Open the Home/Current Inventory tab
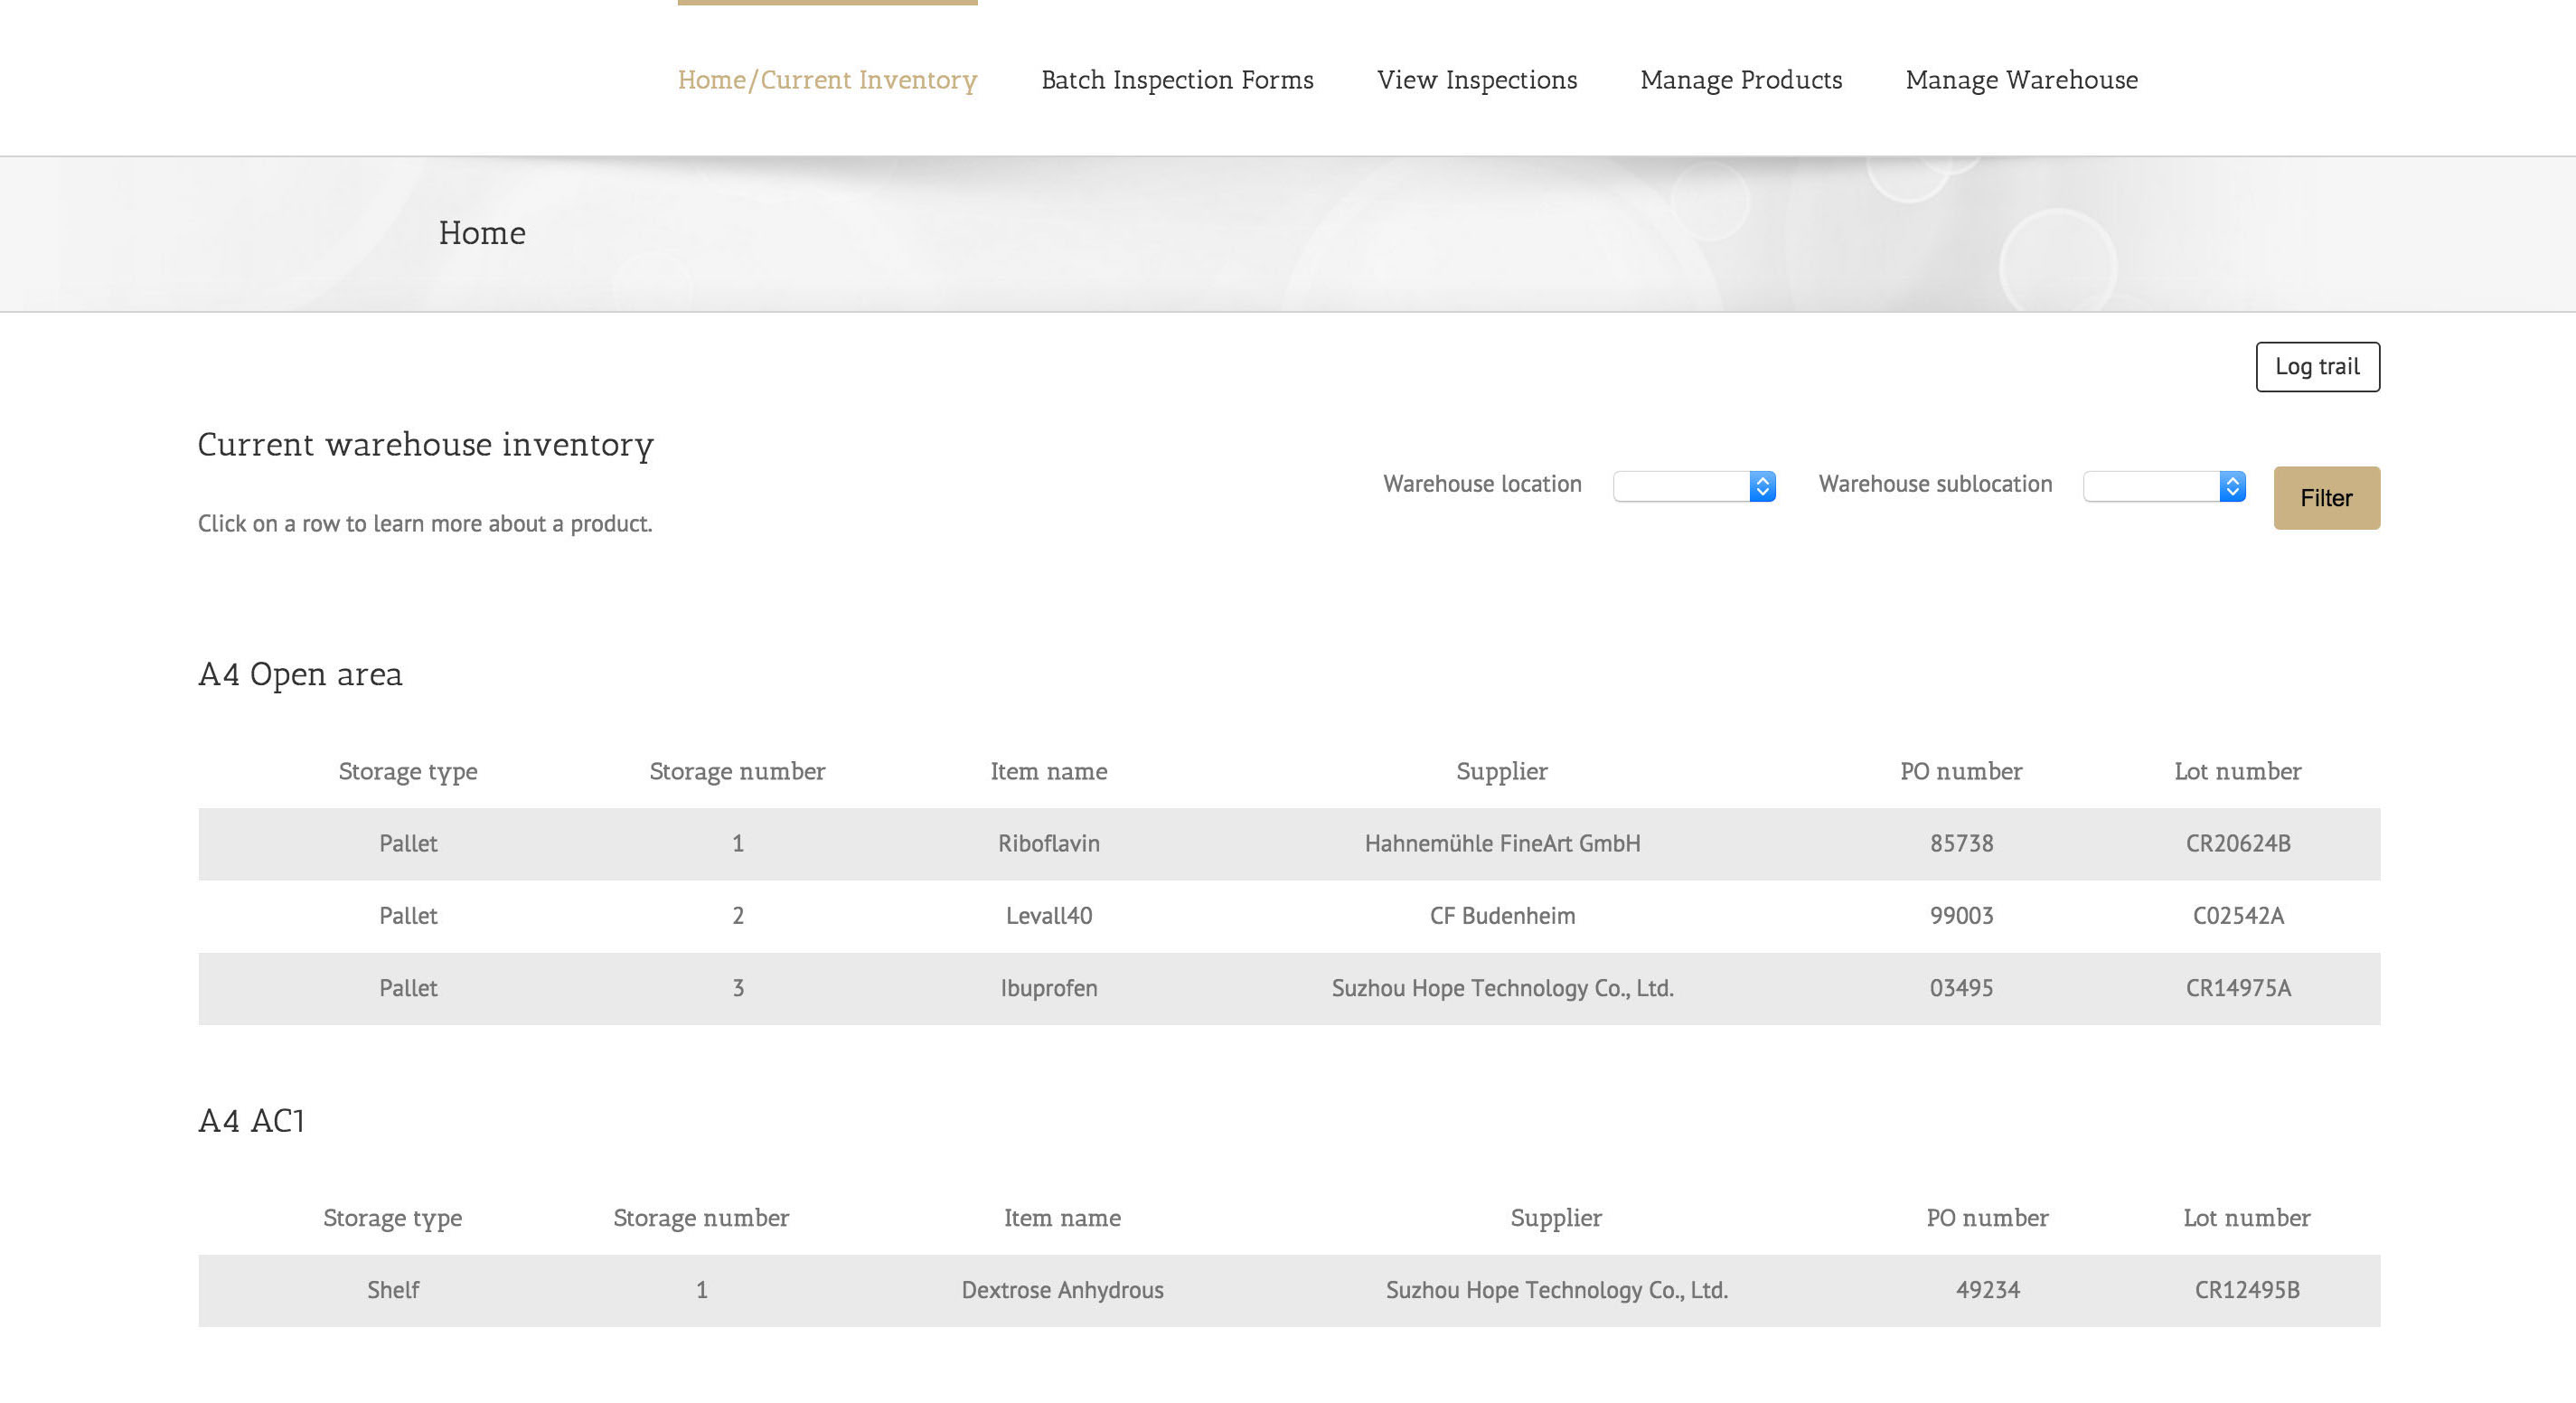 pyautogui.click(x=827, y=80)
